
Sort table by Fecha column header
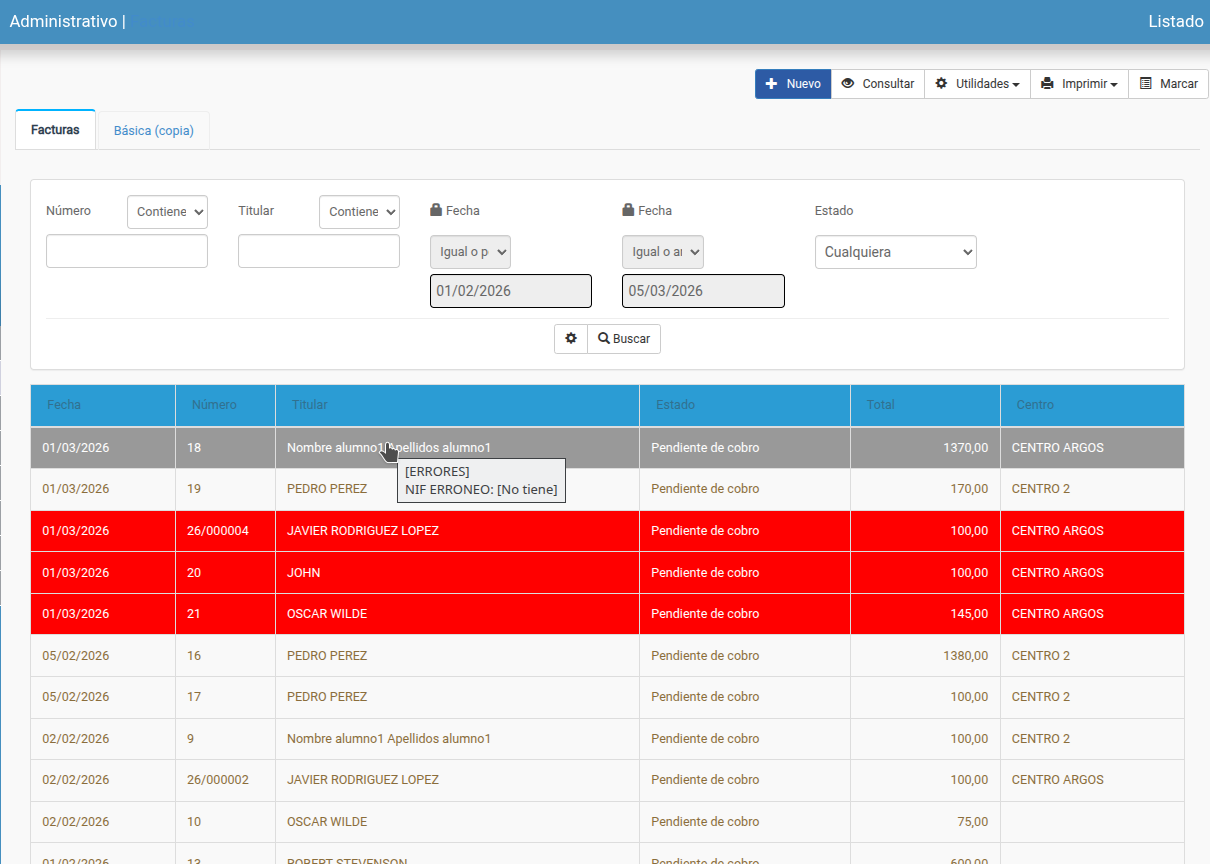pos(64,405)
